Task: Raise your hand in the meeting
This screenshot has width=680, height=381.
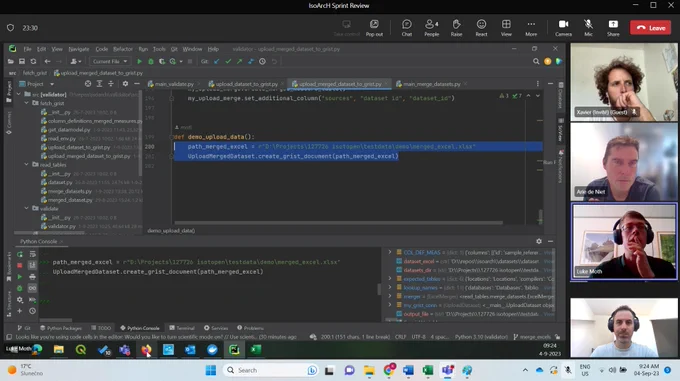Action: click(456, 28)
